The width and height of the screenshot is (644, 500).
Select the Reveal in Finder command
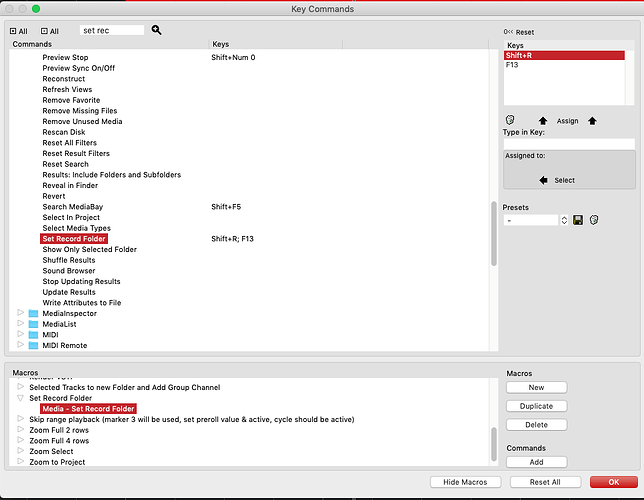[x=70, y=186]
